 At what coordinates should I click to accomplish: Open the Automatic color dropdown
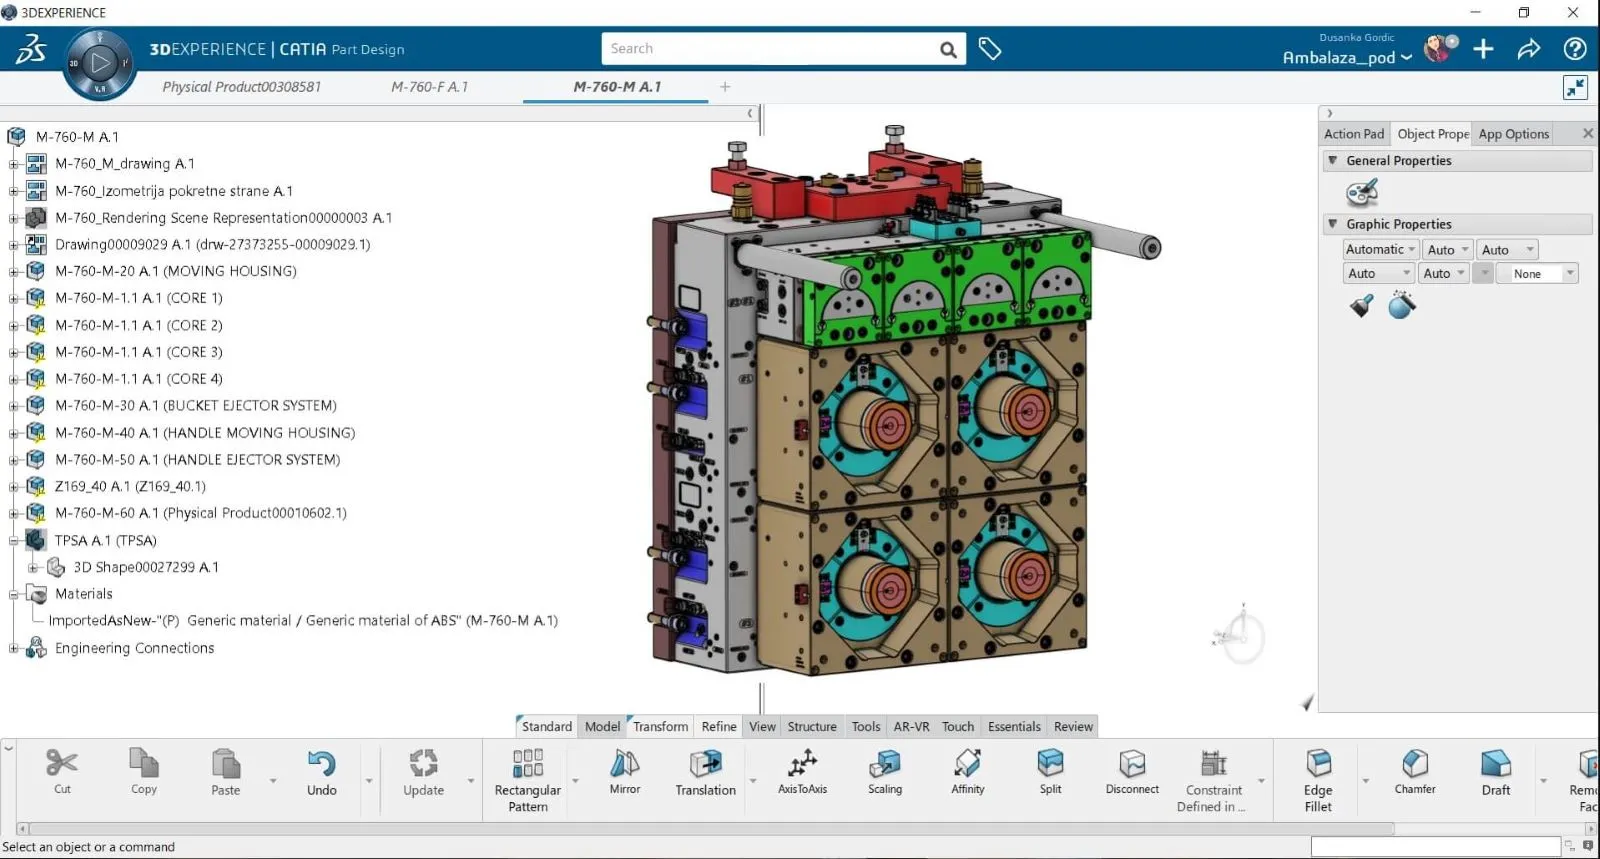pos(1380,250)
